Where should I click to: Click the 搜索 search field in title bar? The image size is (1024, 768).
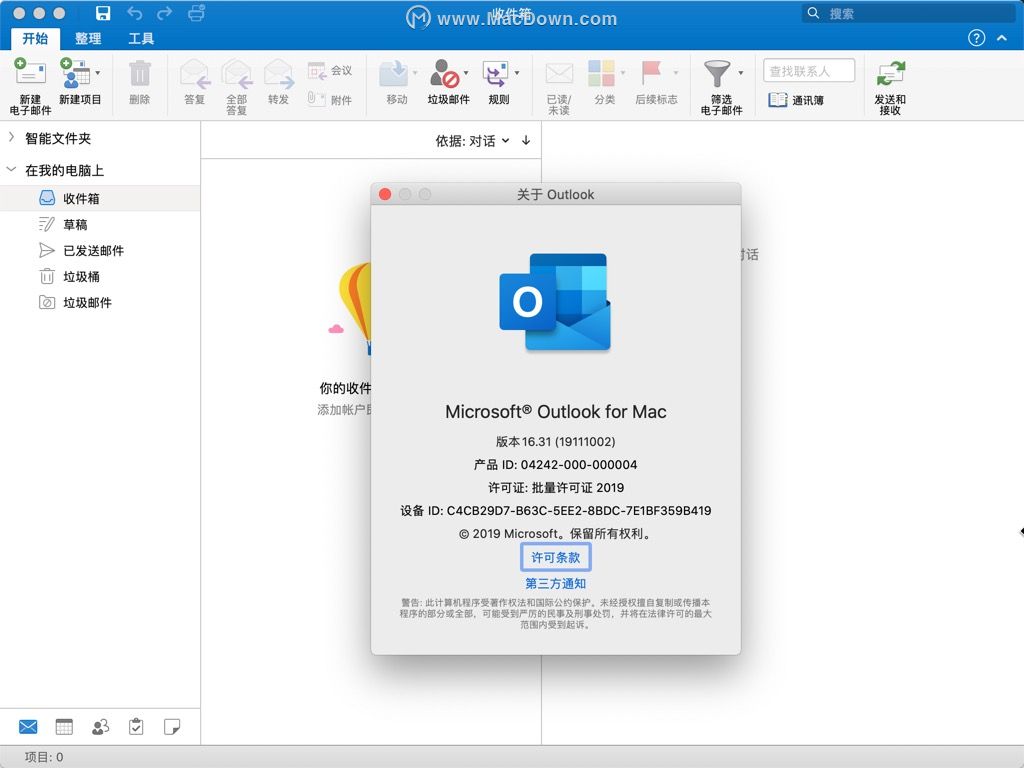click(908, 13)
